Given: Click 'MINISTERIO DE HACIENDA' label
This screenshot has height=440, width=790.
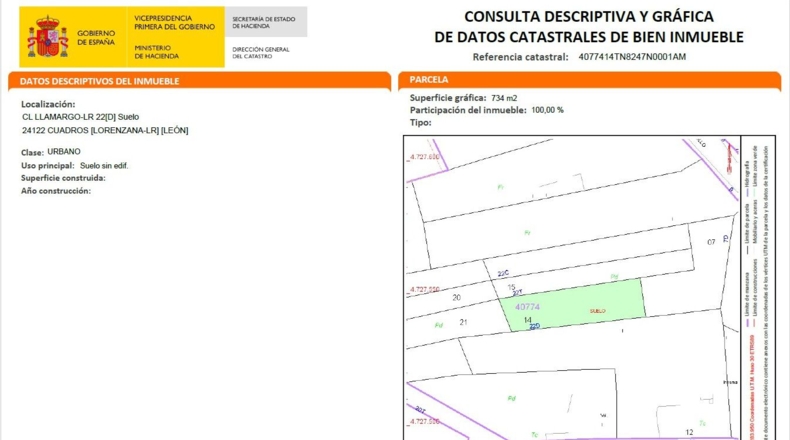Looking at the screenshot, I should [x=156, y=52].
